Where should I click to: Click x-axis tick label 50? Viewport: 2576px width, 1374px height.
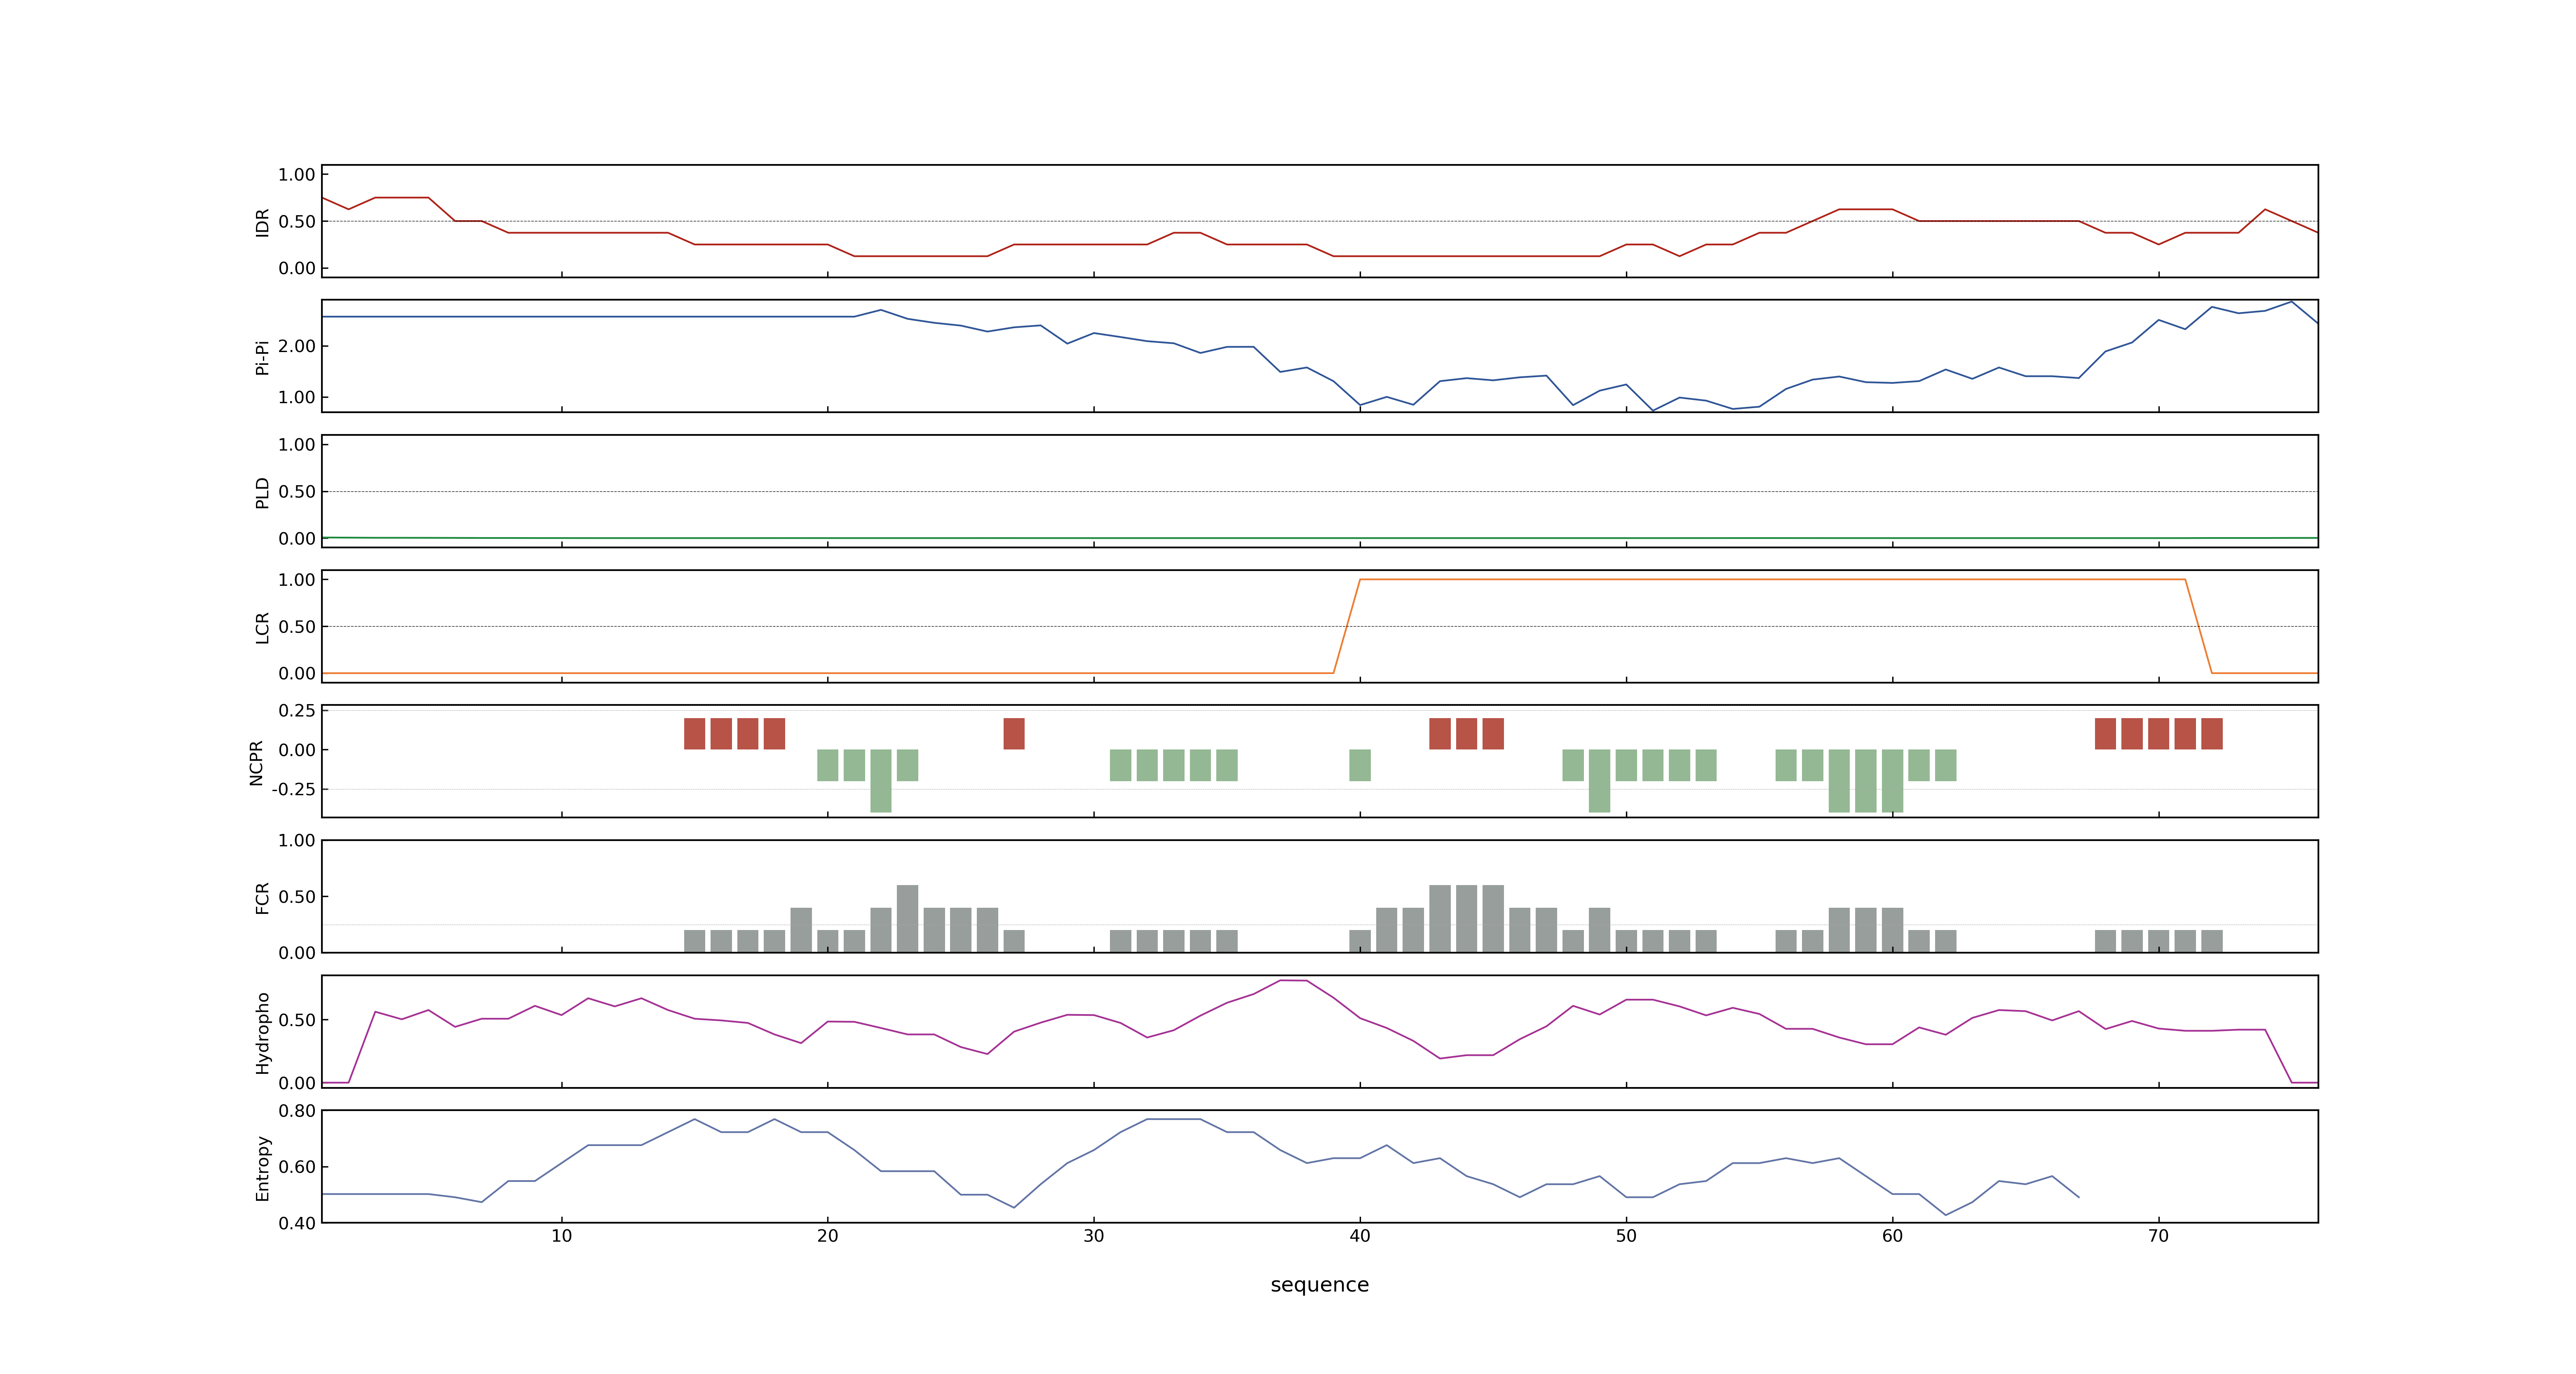pos(1626,1236)
